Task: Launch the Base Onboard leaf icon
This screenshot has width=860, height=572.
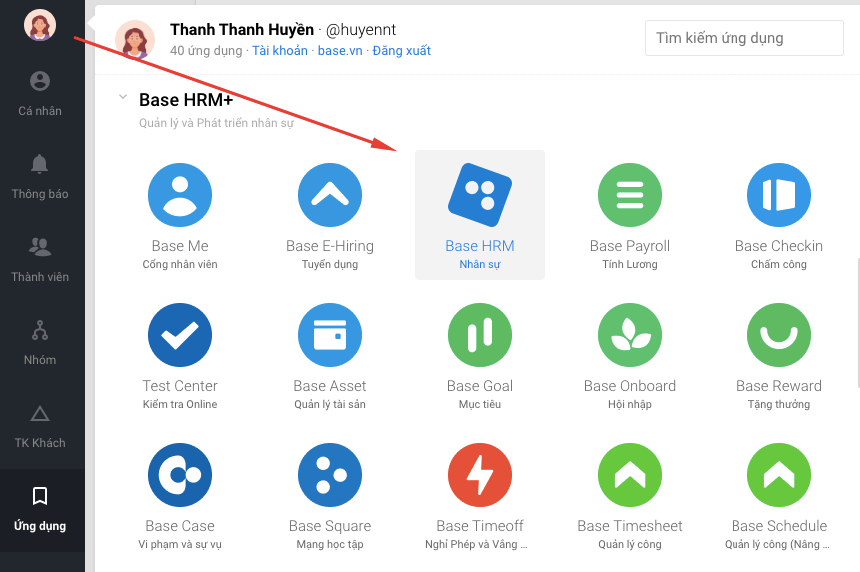Action: tap(630, 335)
